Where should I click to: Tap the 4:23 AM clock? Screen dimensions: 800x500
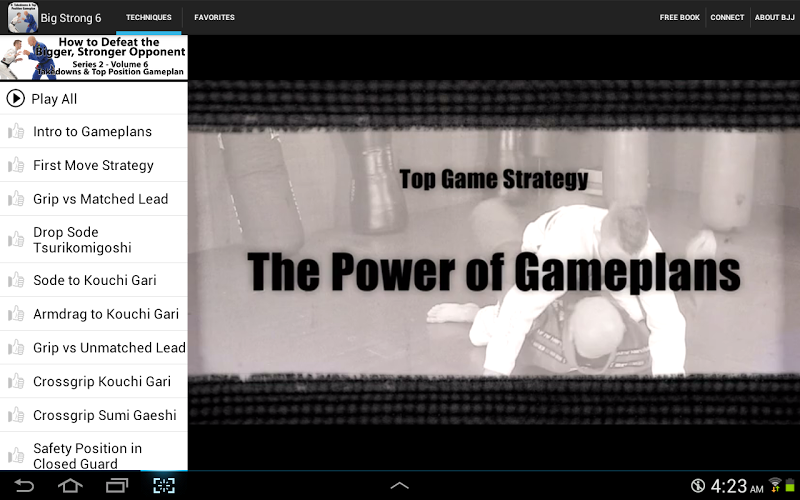737,486
